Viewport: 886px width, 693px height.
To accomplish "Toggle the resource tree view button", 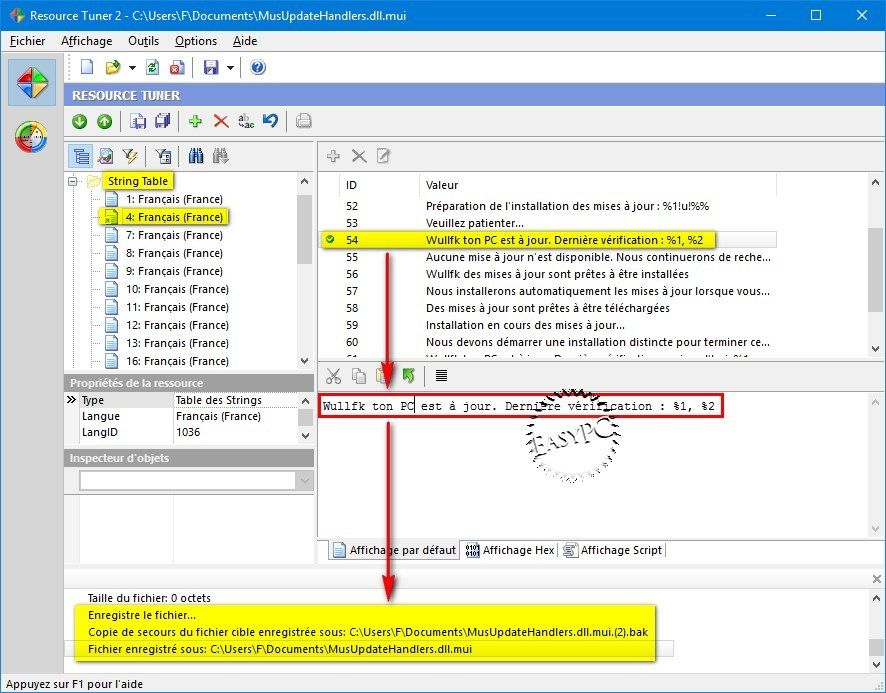I will coord(81,156).
